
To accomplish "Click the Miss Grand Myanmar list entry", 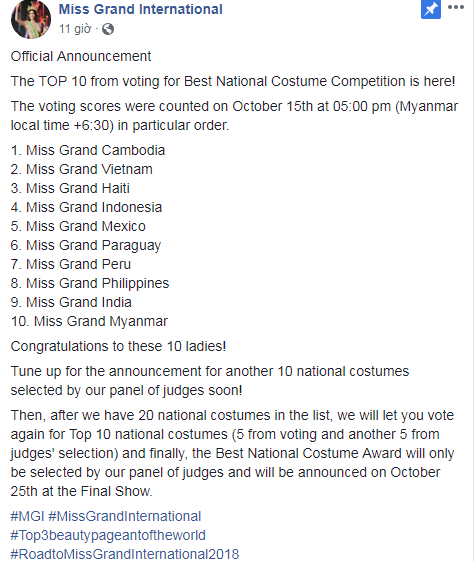I will pos(89,321).
